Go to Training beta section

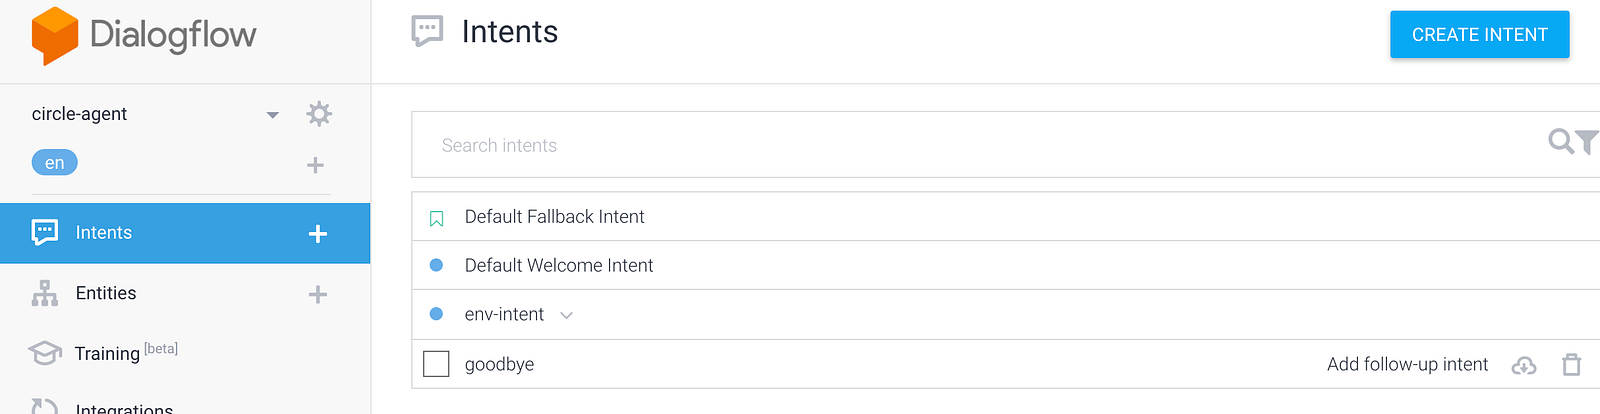pos(107,353)
